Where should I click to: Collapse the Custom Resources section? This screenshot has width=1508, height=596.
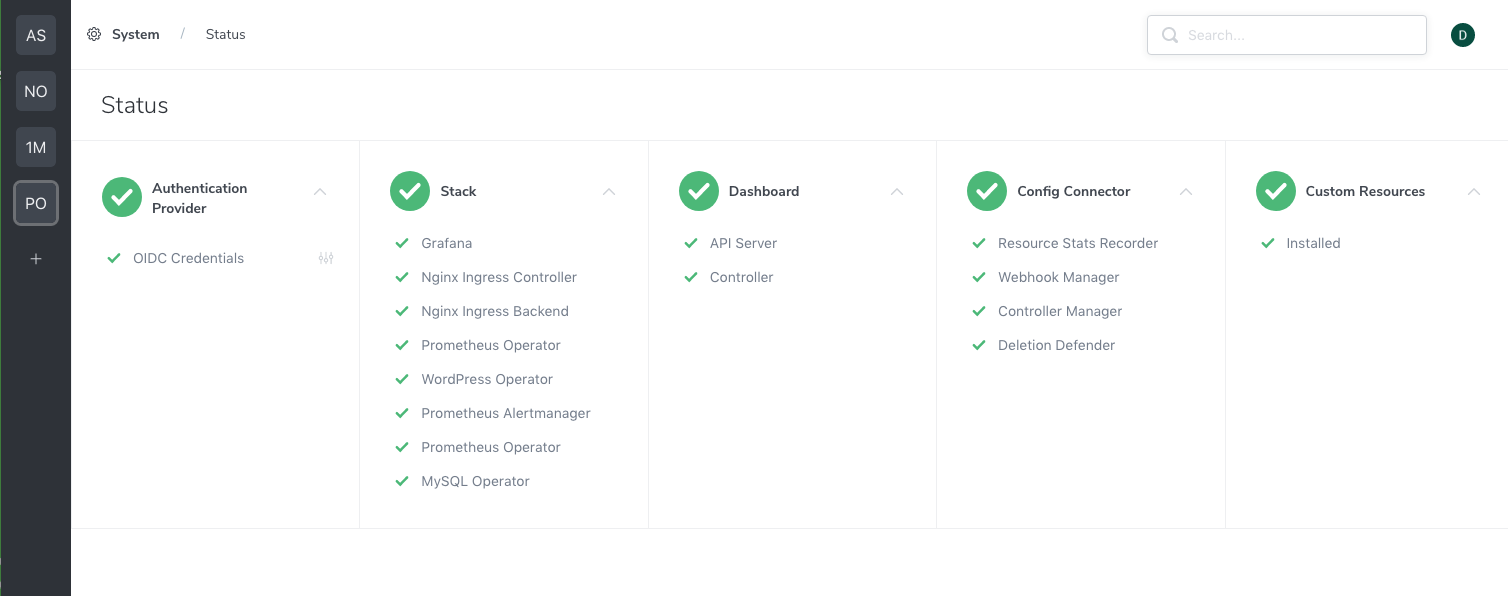[x=1474, y=192]
